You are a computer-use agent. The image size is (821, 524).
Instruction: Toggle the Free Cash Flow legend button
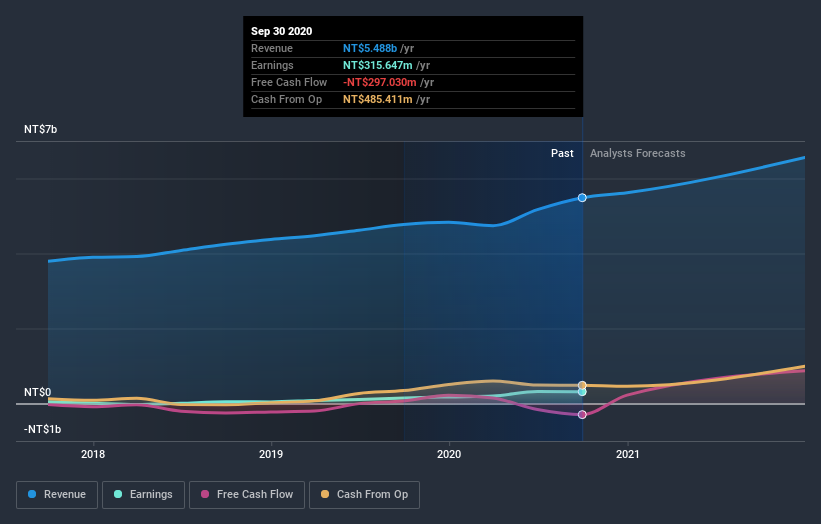(x=247, y=495)
